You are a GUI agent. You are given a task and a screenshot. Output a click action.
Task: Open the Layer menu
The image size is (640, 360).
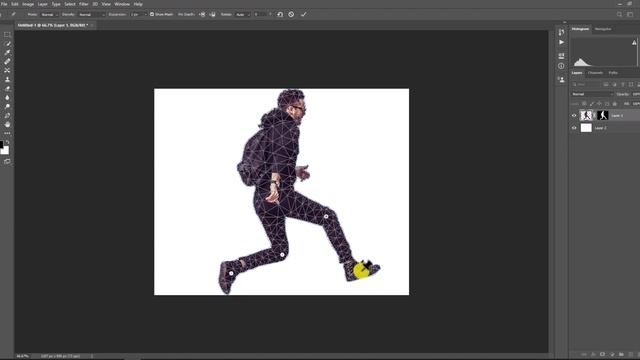43,4
